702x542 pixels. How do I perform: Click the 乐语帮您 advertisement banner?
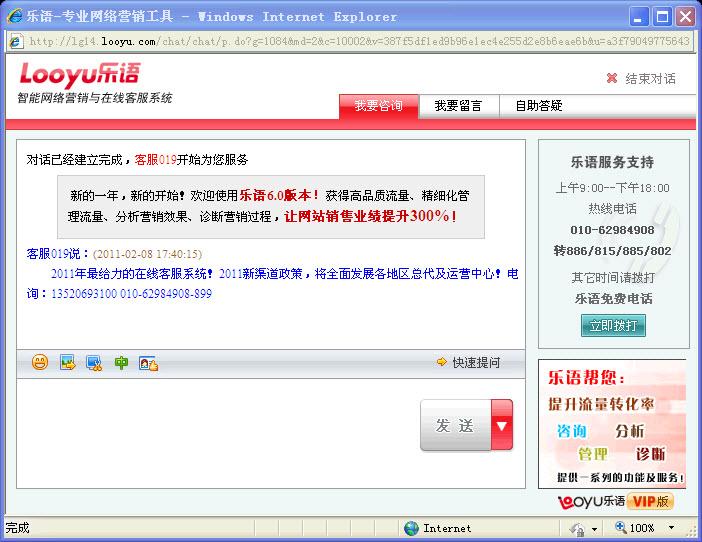[x=612, y=424]
